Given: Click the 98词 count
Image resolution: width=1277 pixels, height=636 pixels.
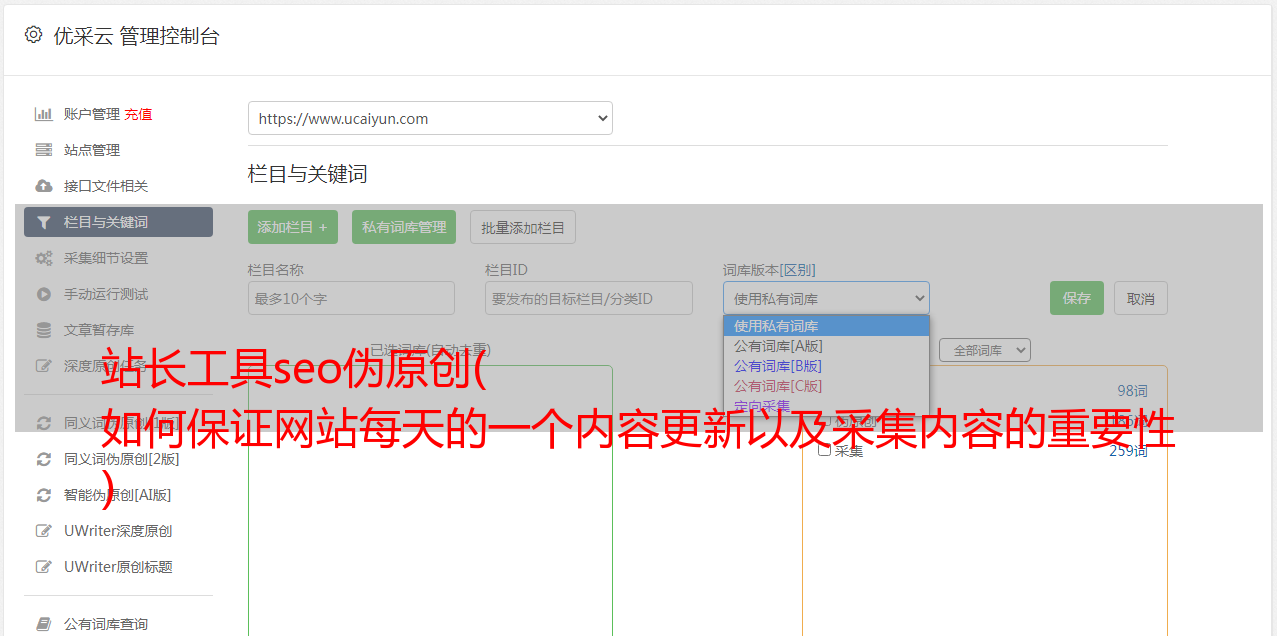Looking at the screenshot, I should pyautogui.click(x=1132, y=391).
